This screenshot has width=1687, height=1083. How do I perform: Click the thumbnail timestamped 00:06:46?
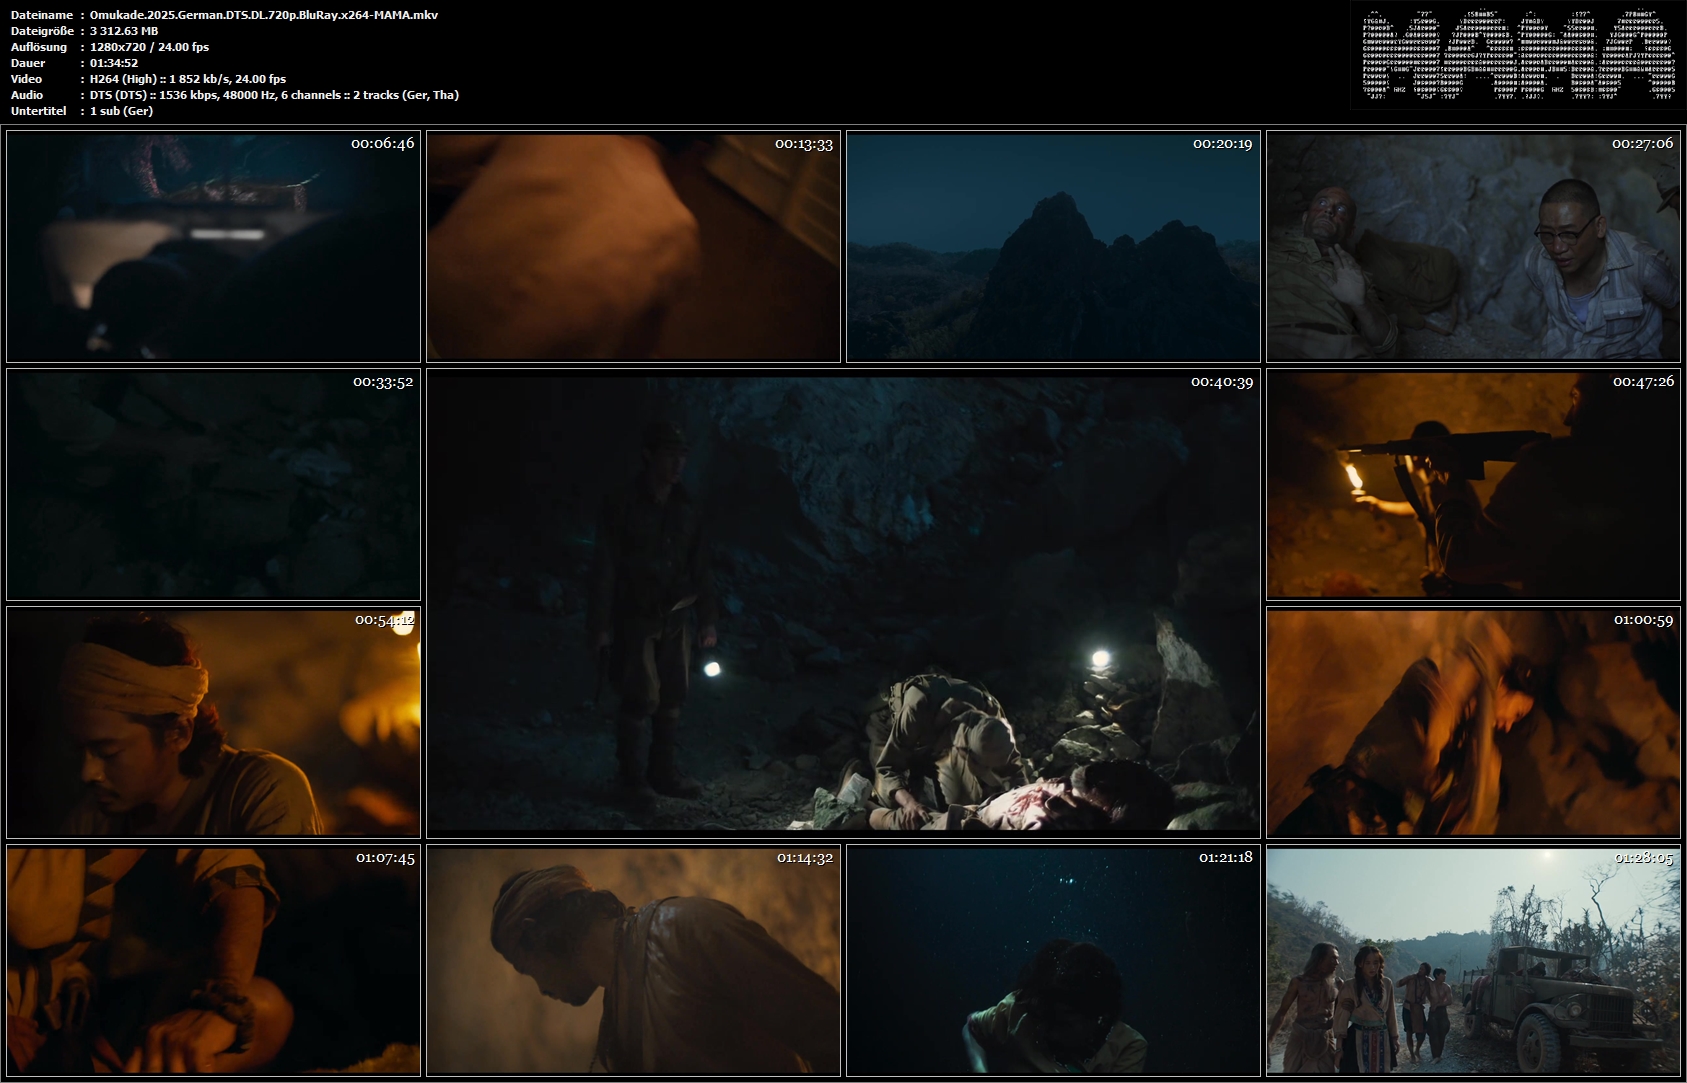[213, 246]
